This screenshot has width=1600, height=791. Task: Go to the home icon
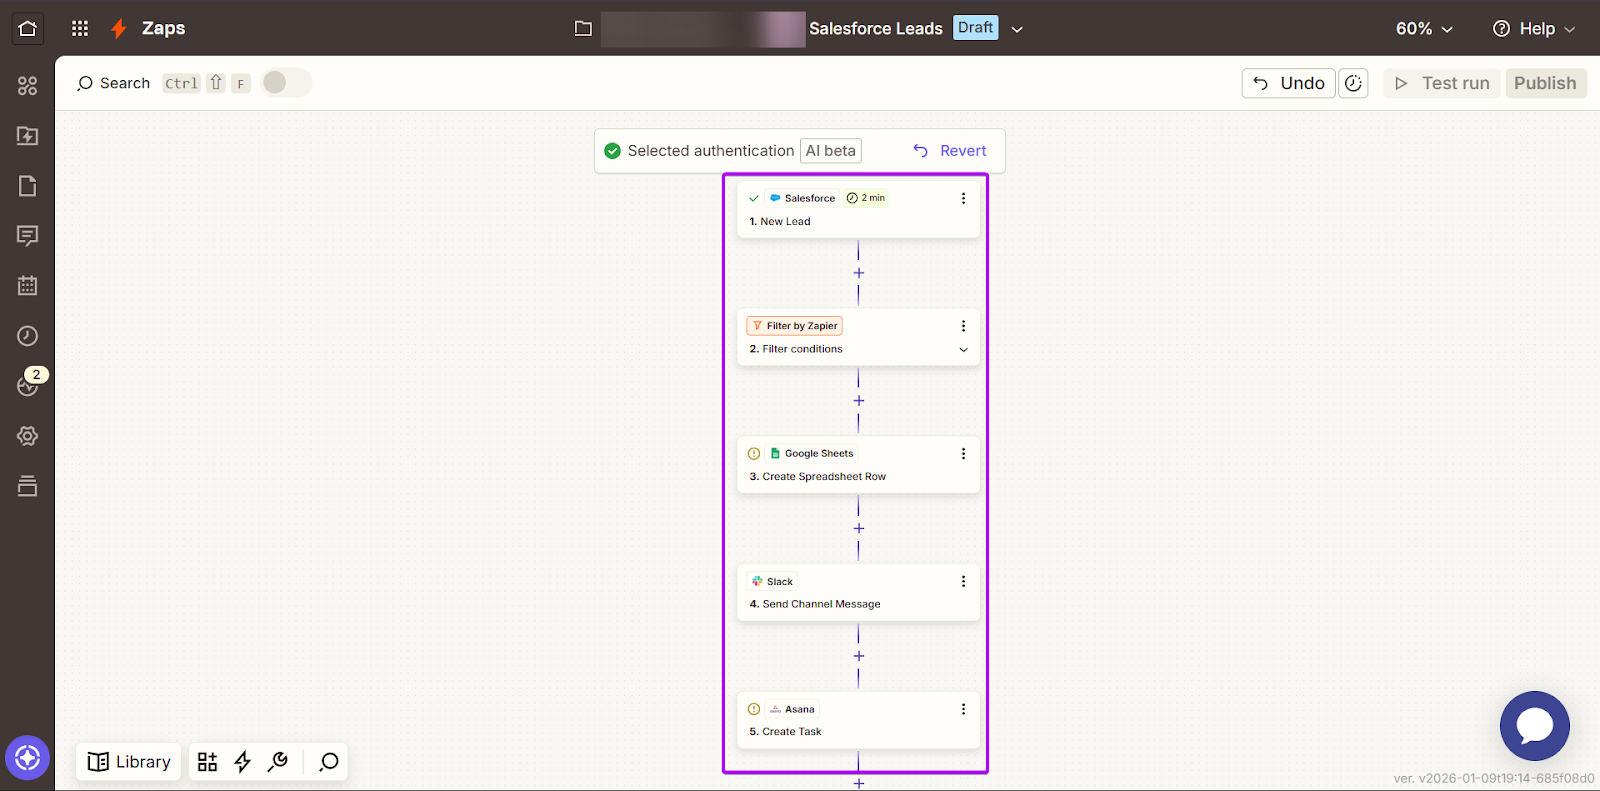28,28
